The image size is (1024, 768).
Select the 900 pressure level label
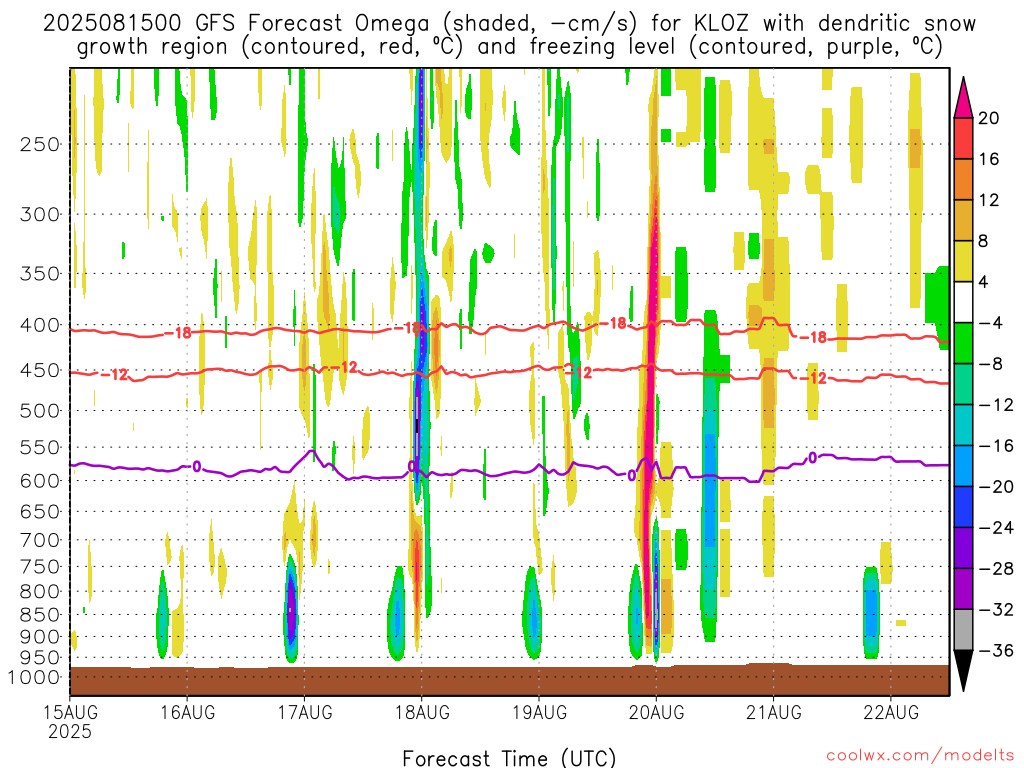coord(40,637)
